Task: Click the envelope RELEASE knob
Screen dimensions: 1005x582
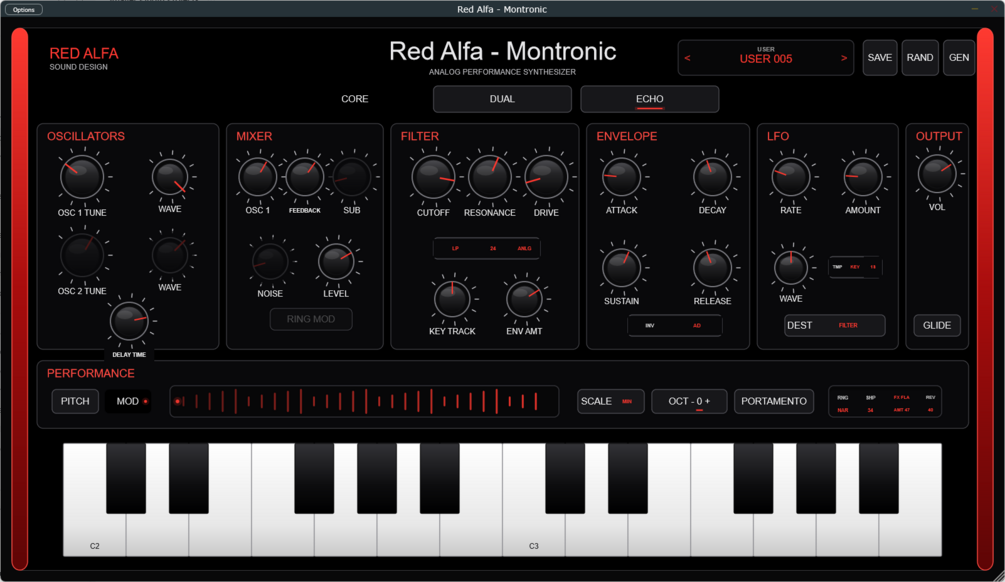Action: pyautogui.click(x=712, y=267)
